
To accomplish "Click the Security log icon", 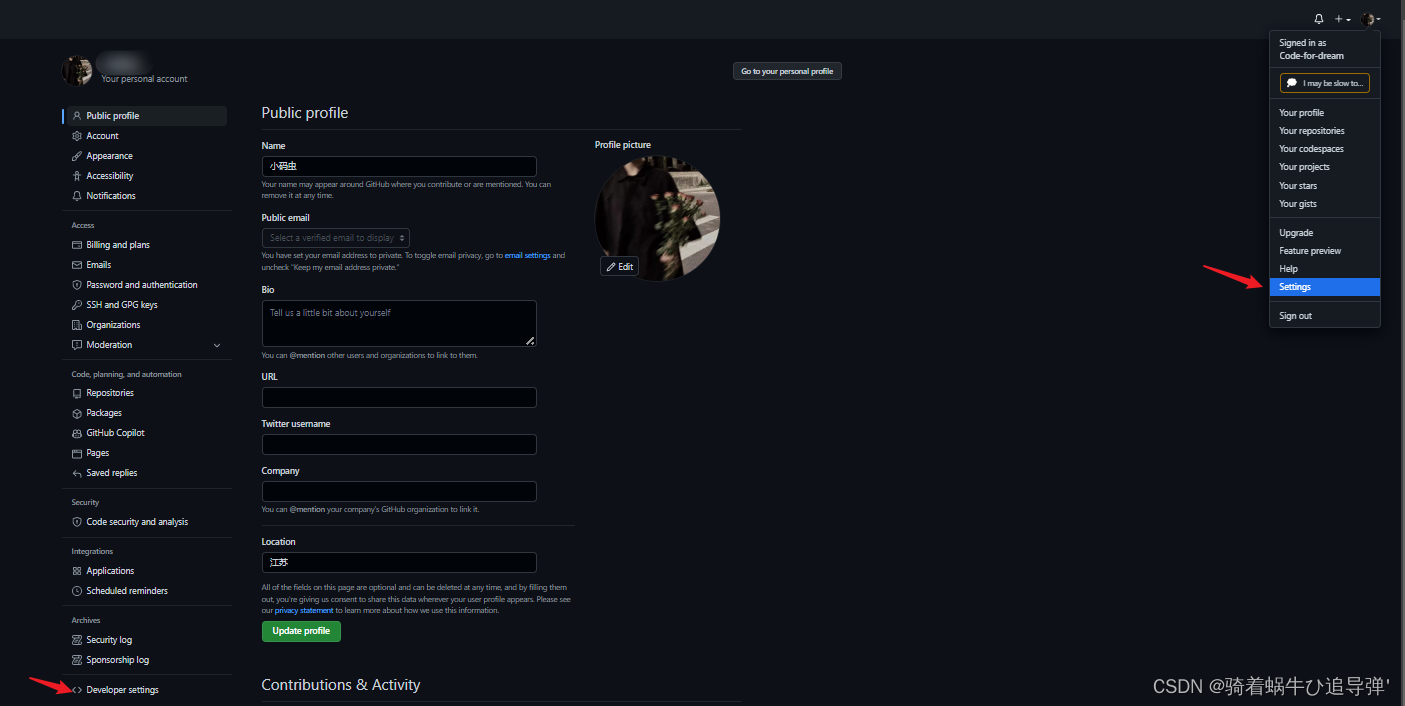I will [x=77, y=640].
